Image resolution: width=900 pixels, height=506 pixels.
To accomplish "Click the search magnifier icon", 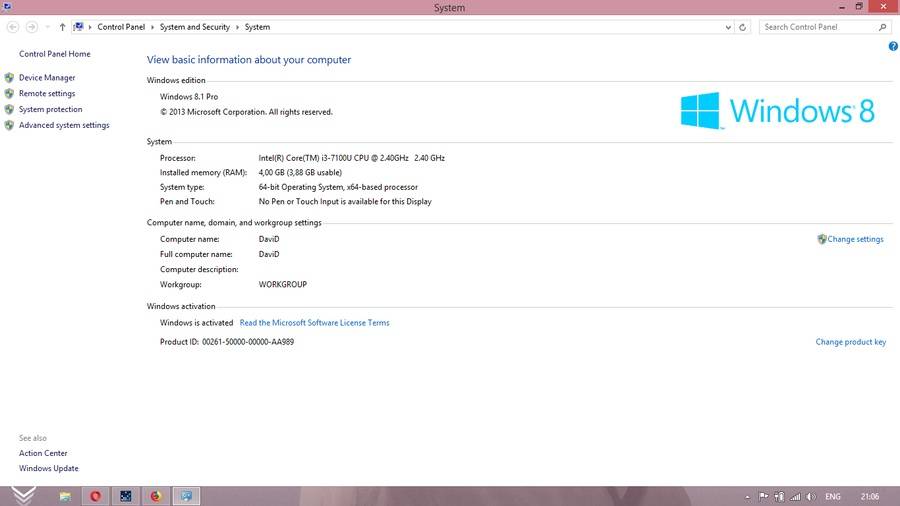I will click(882, 27).
